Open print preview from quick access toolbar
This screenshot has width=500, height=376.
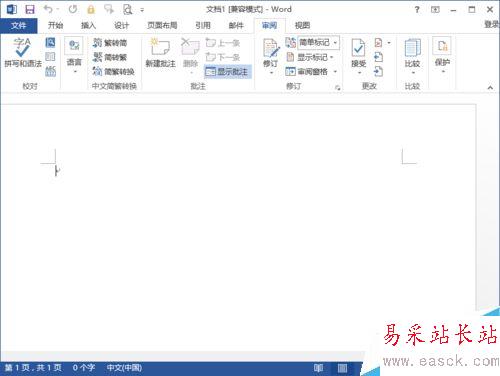point(127,9)
